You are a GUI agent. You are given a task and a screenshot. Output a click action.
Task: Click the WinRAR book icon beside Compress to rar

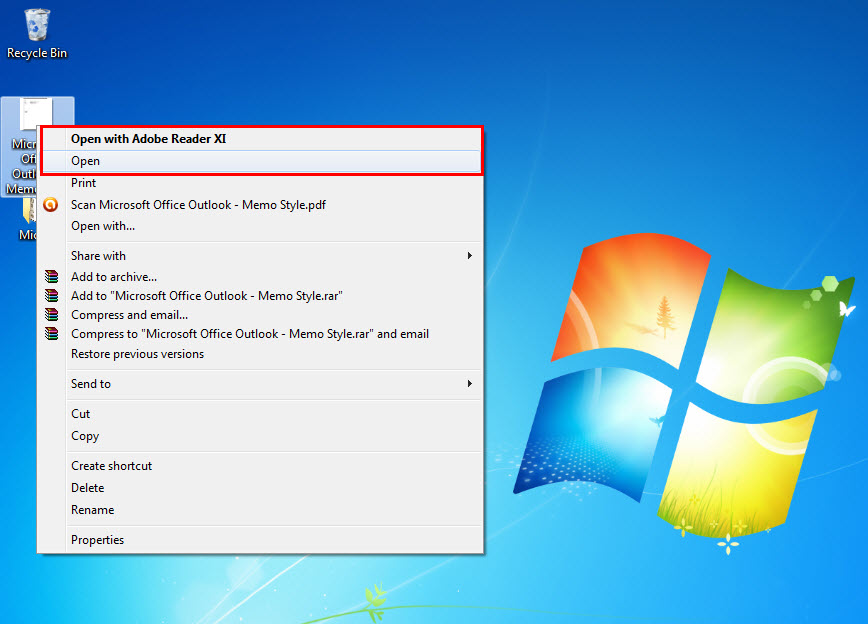tap(51, 333)
